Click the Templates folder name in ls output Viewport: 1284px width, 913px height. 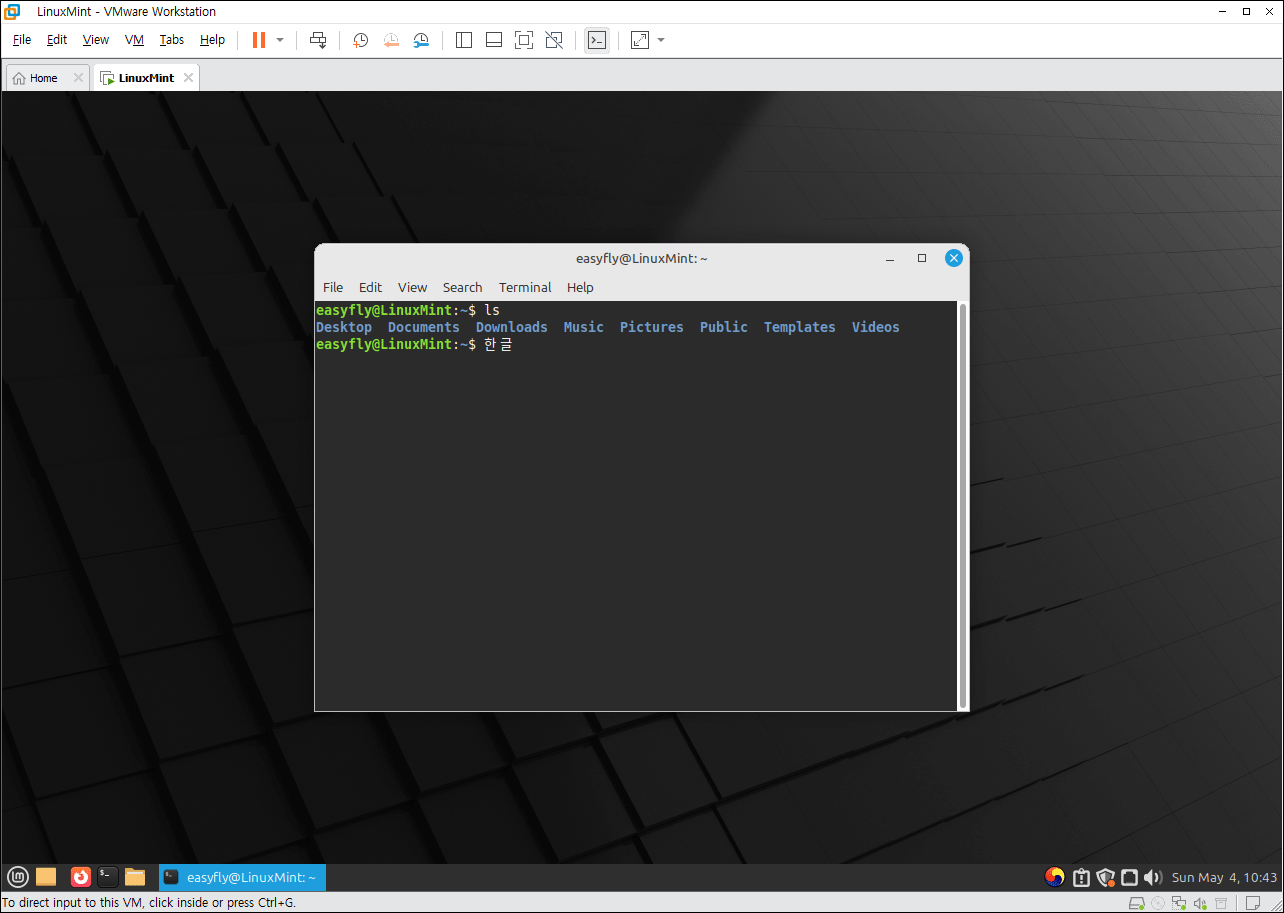coord(800,327)
